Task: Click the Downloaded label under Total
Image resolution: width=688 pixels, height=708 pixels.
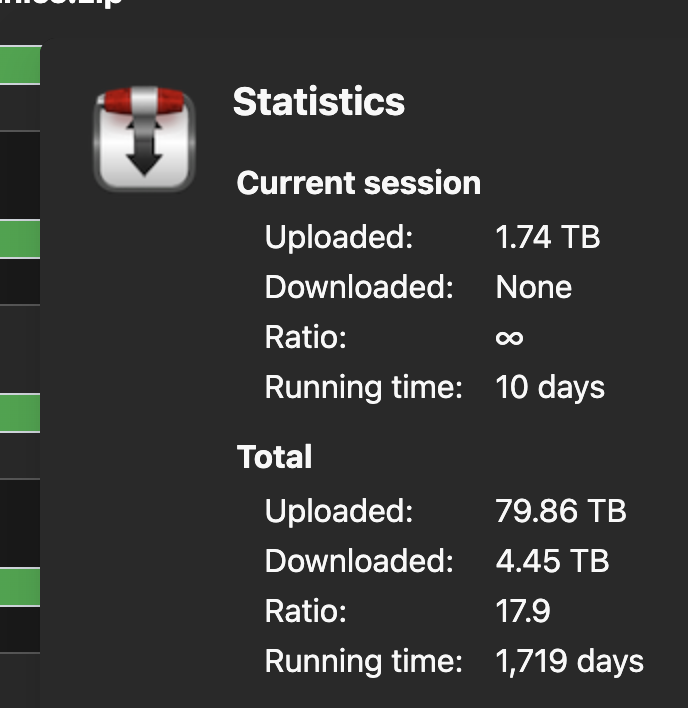Action: coord(359,561)
